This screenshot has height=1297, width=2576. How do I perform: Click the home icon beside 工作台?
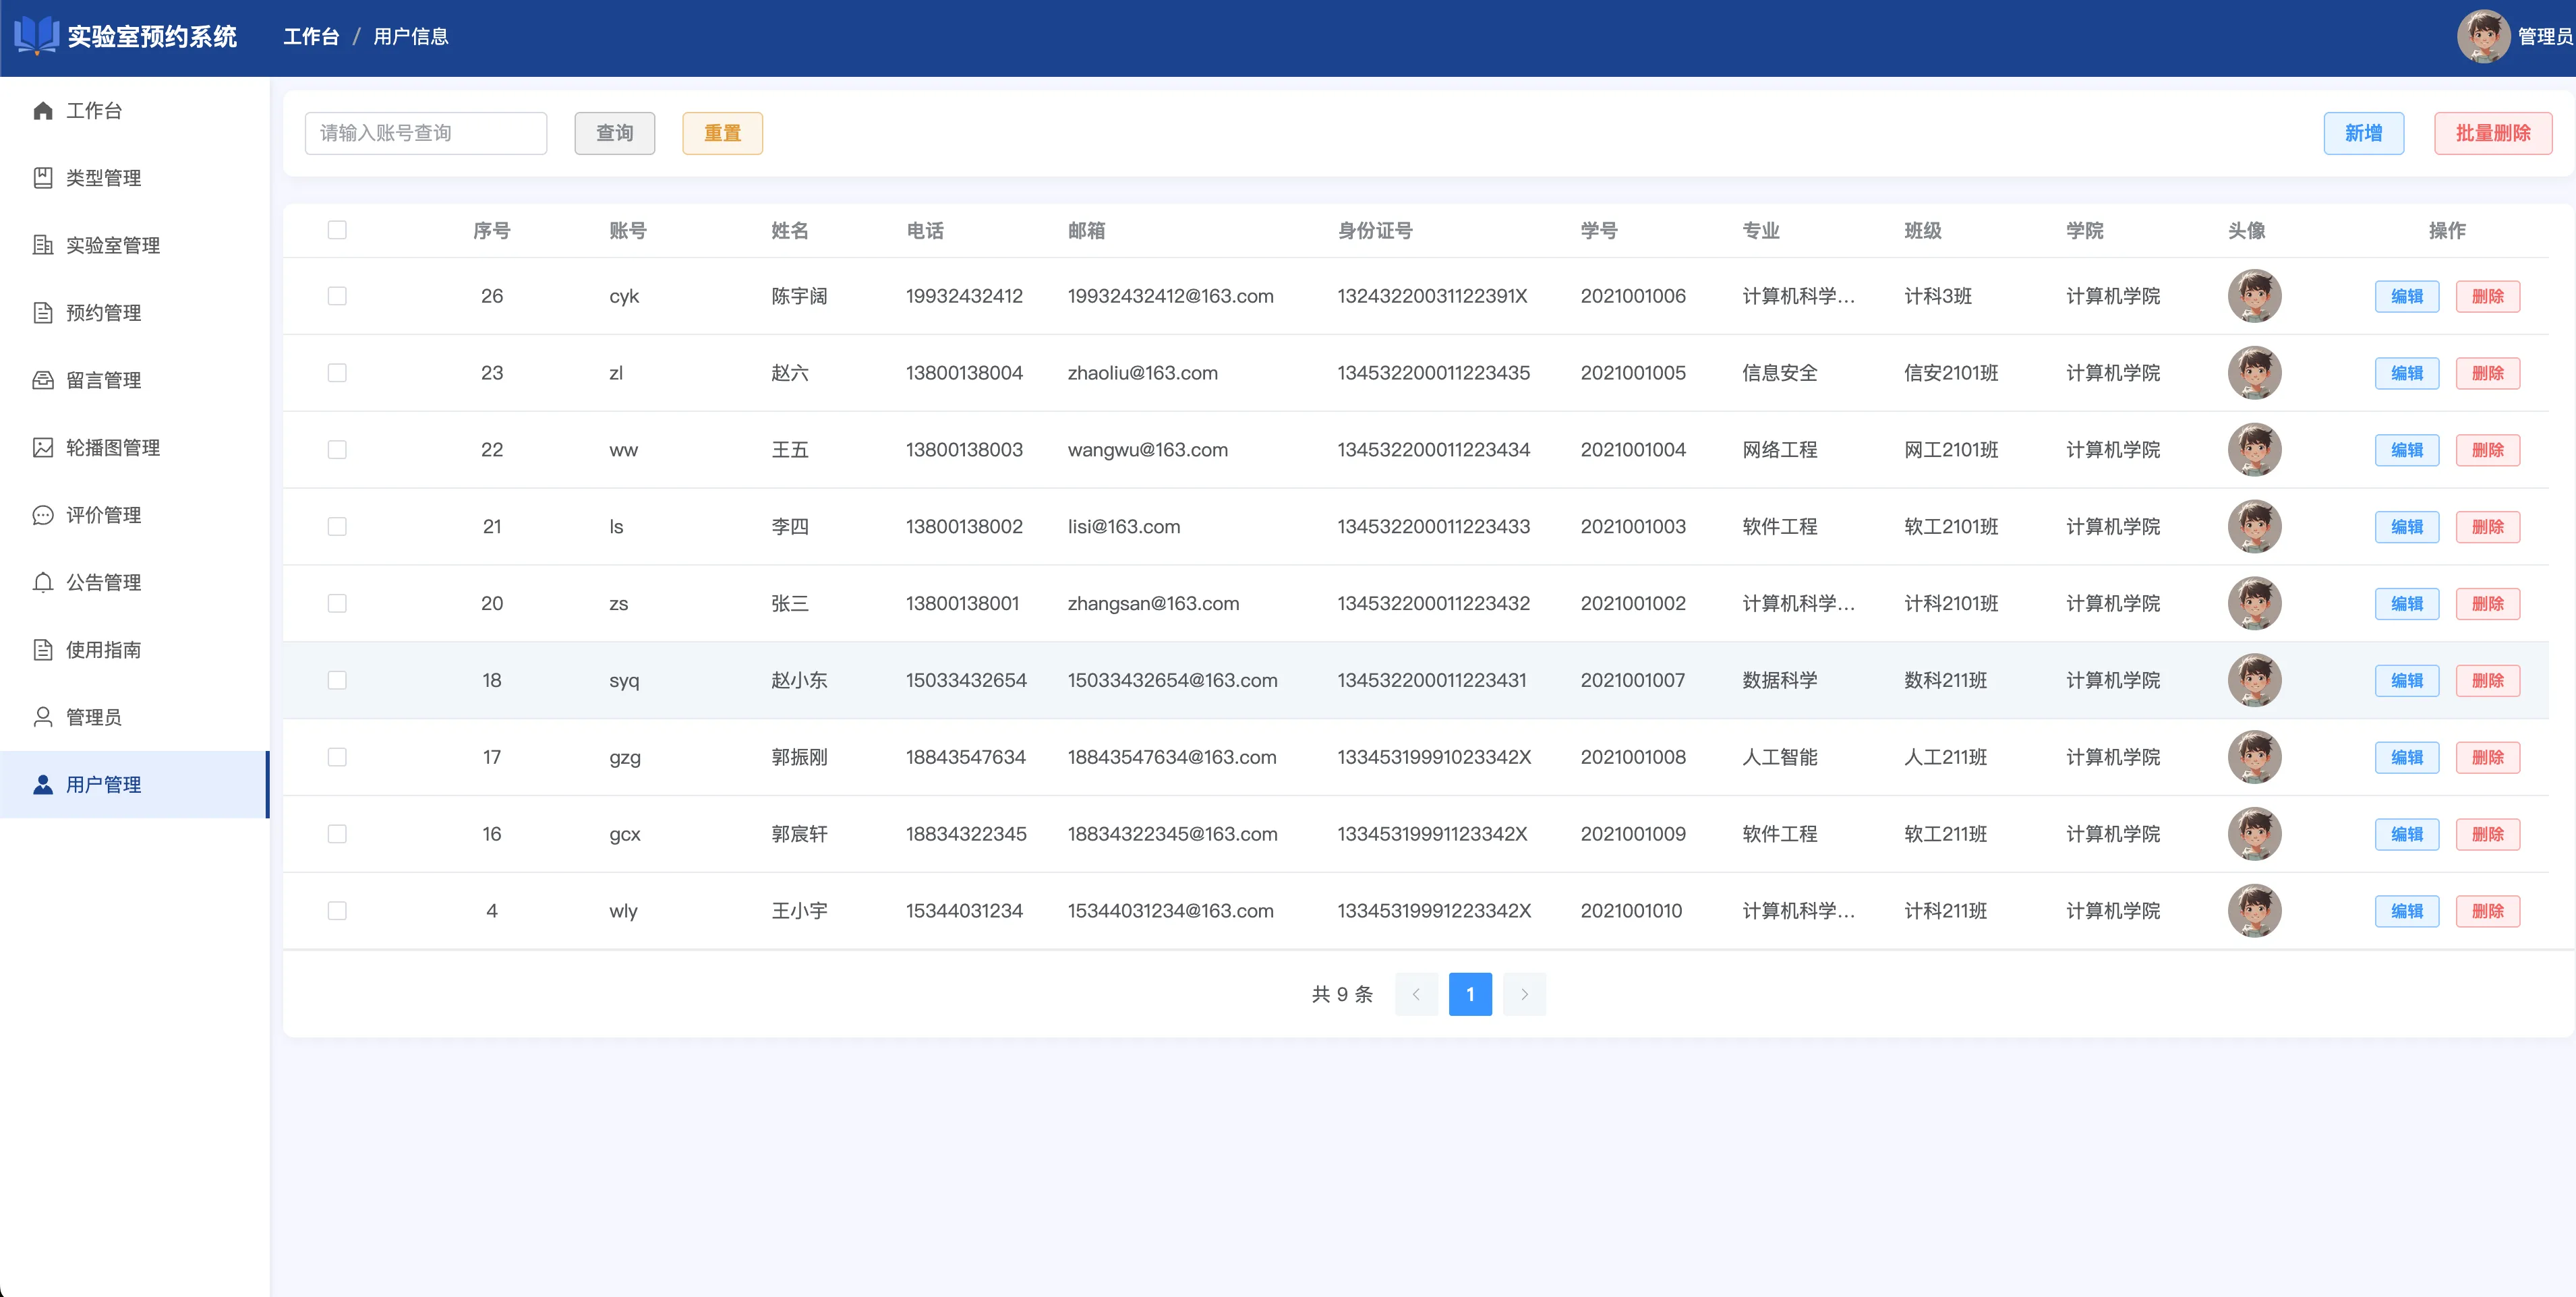pyautogui.click(x=42, y=111)
